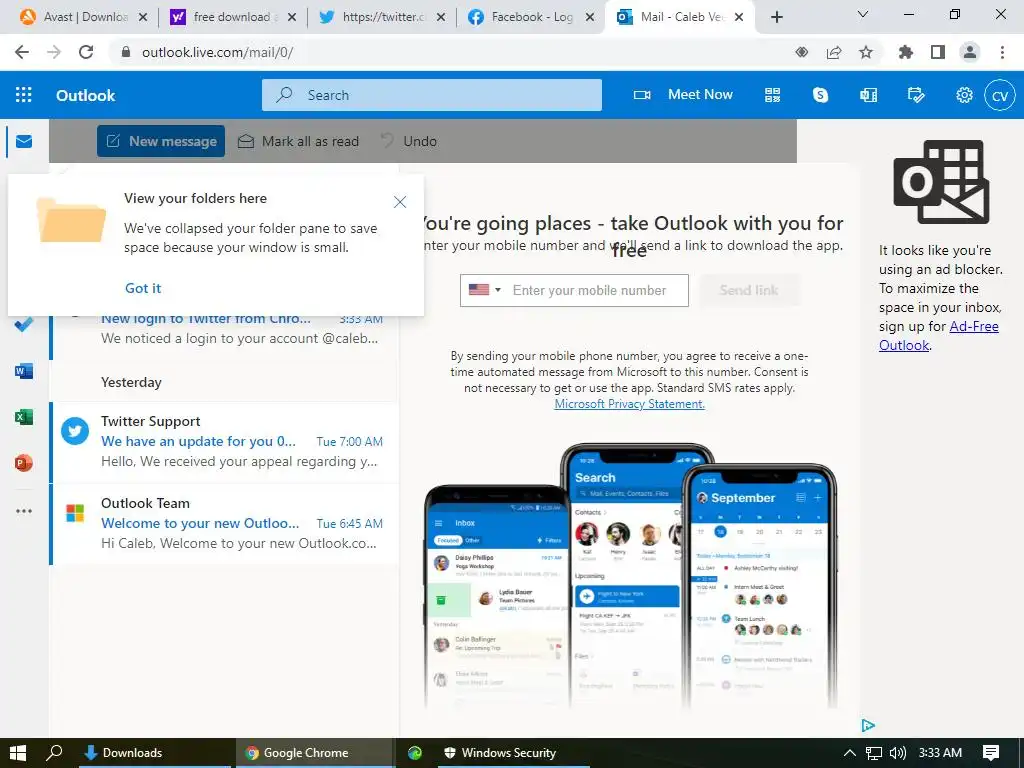Click Mark all as read

(x=298, y=141)
